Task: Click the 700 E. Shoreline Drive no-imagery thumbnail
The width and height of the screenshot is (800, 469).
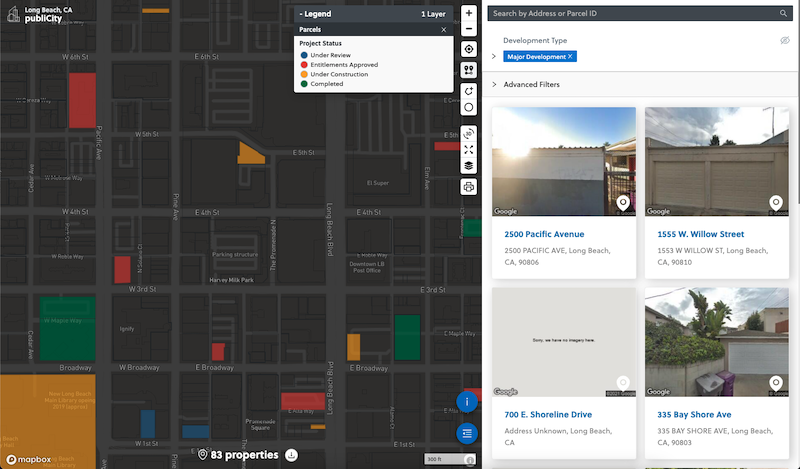Action: [564, 342]
